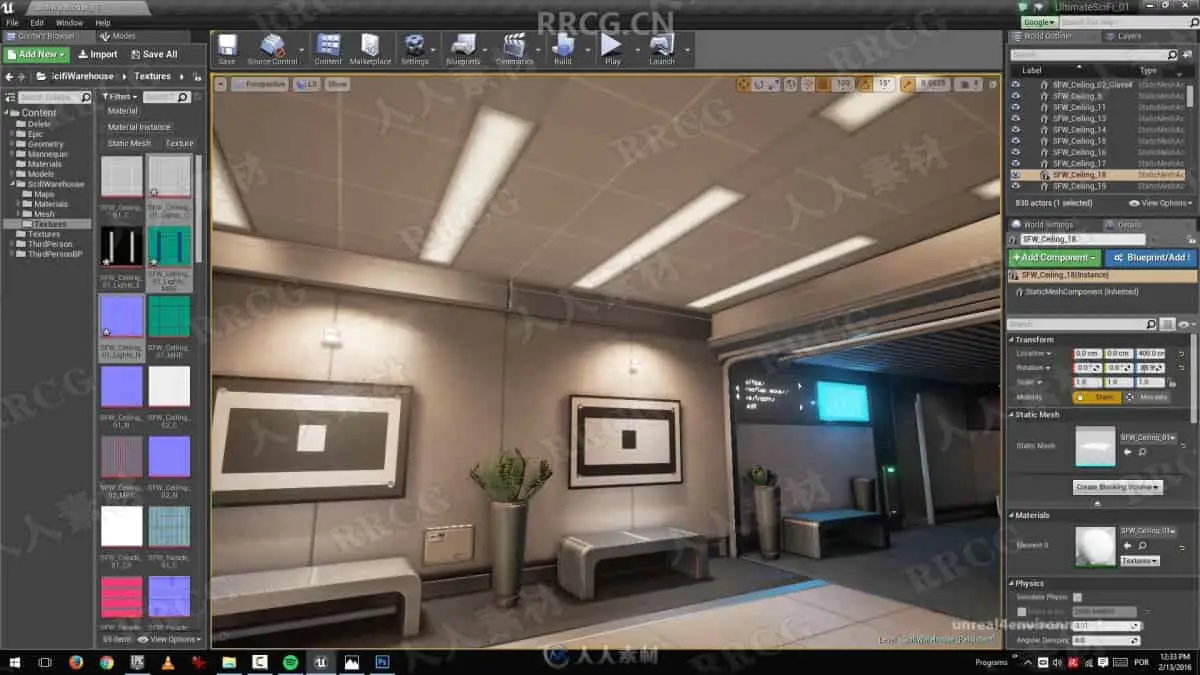Open the Cinematics toolbar icon
This screenshot has width=1200, height=675.
[514, 48]
